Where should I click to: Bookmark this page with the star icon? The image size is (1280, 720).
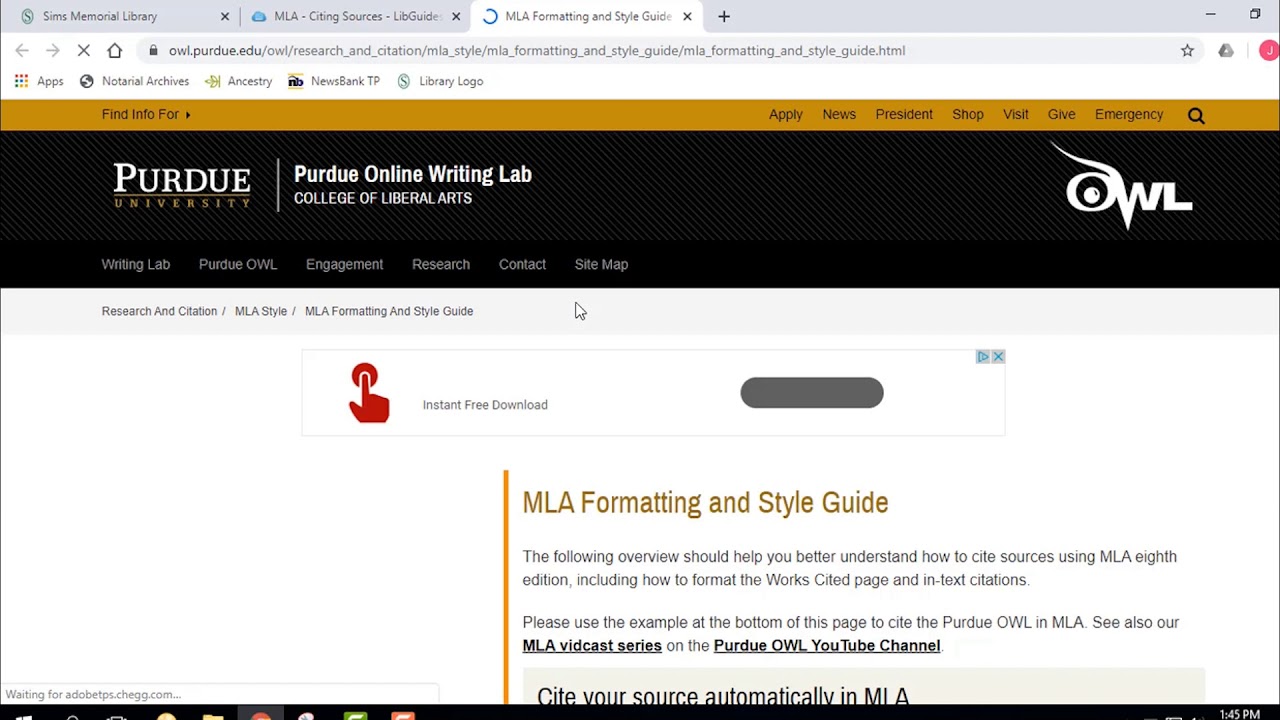(x=1187, y=51)
